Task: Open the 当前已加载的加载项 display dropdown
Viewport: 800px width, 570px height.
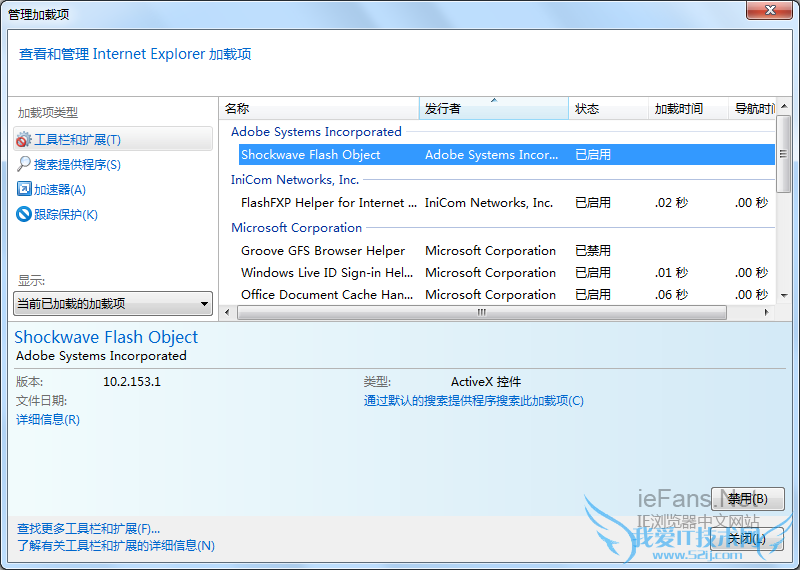Action: point(113,304)
